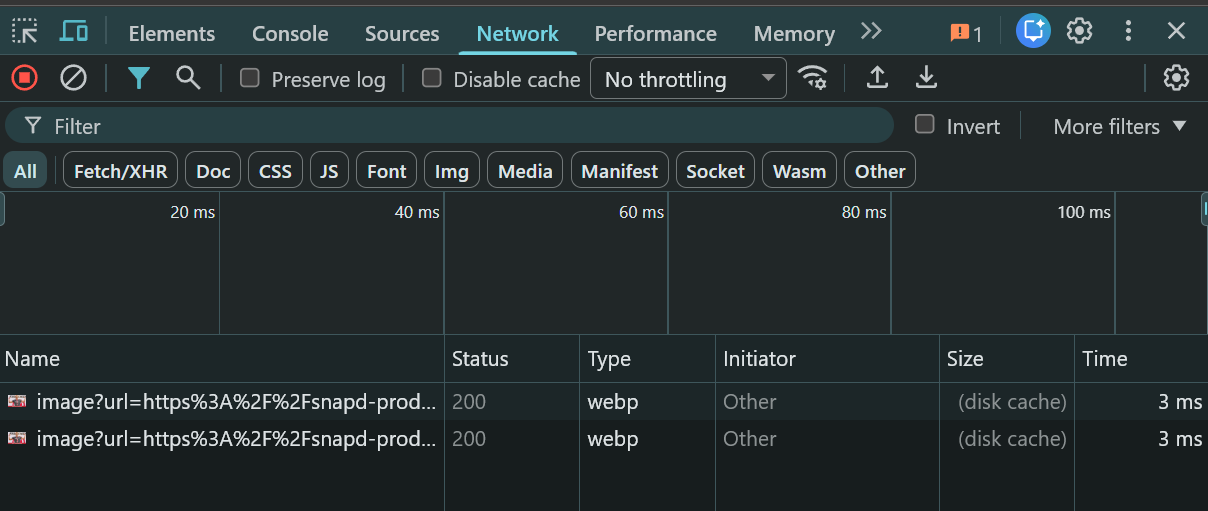
Task: Clear the network log
Action: tap(73, 77)
